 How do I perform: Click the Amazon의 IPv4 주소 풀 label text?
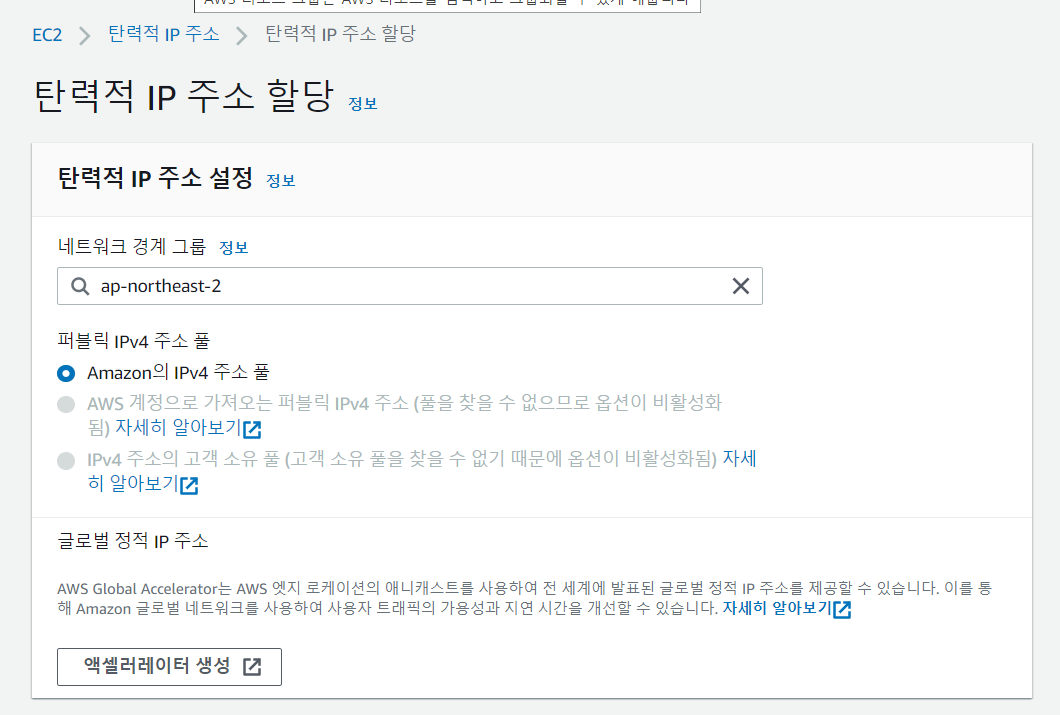[x=178, y=372]
